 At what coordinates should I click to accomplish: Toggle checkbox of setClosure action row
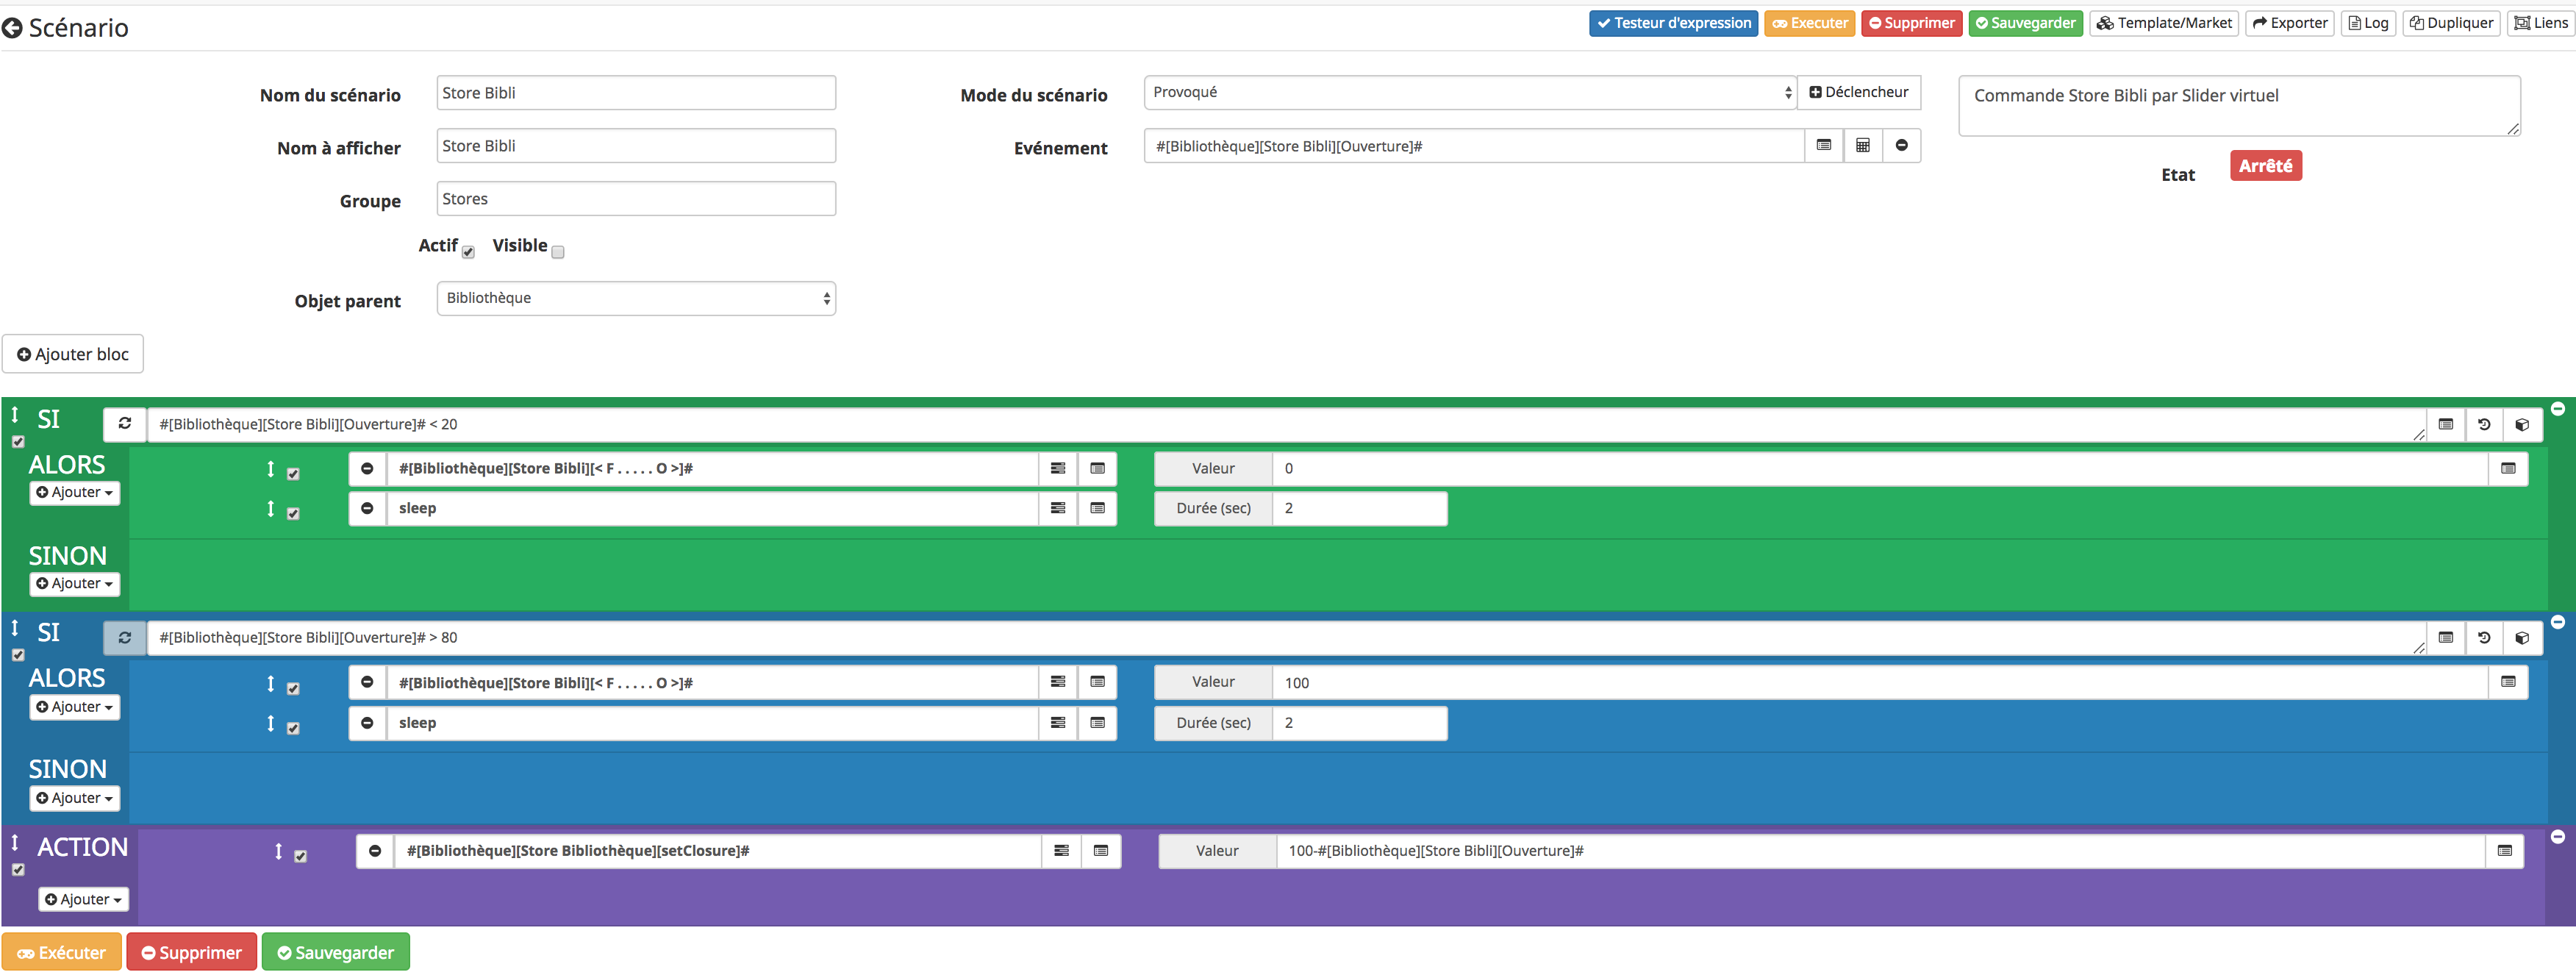point(300,857)
